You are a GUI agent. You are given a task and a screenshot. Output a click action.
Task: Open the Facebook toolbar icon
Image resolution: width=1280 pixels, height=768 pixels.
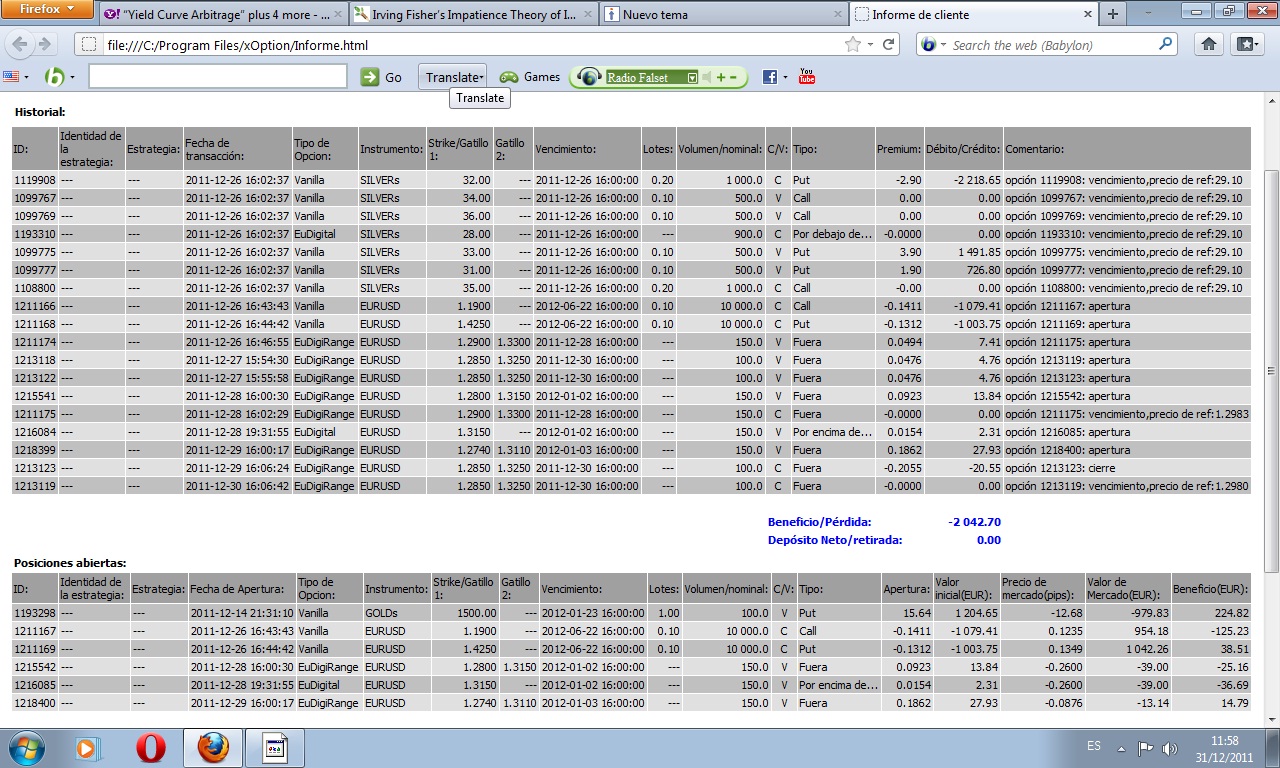(770, 77)
